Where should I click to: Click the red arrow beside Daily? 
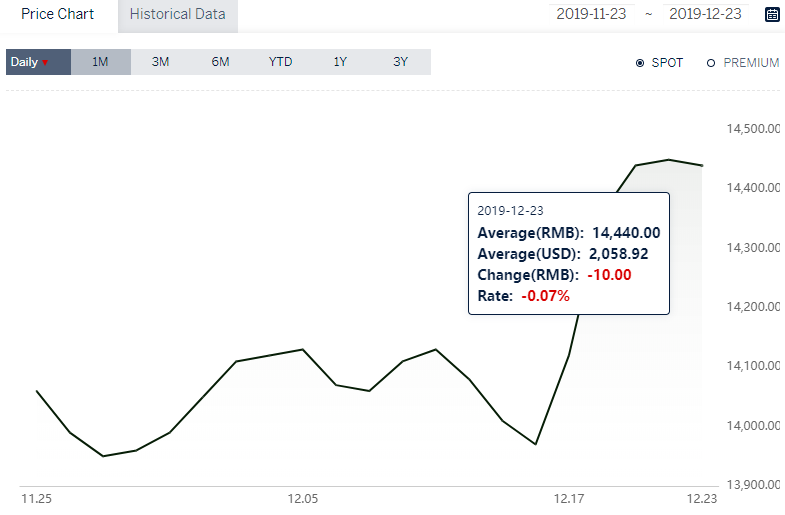45,63
